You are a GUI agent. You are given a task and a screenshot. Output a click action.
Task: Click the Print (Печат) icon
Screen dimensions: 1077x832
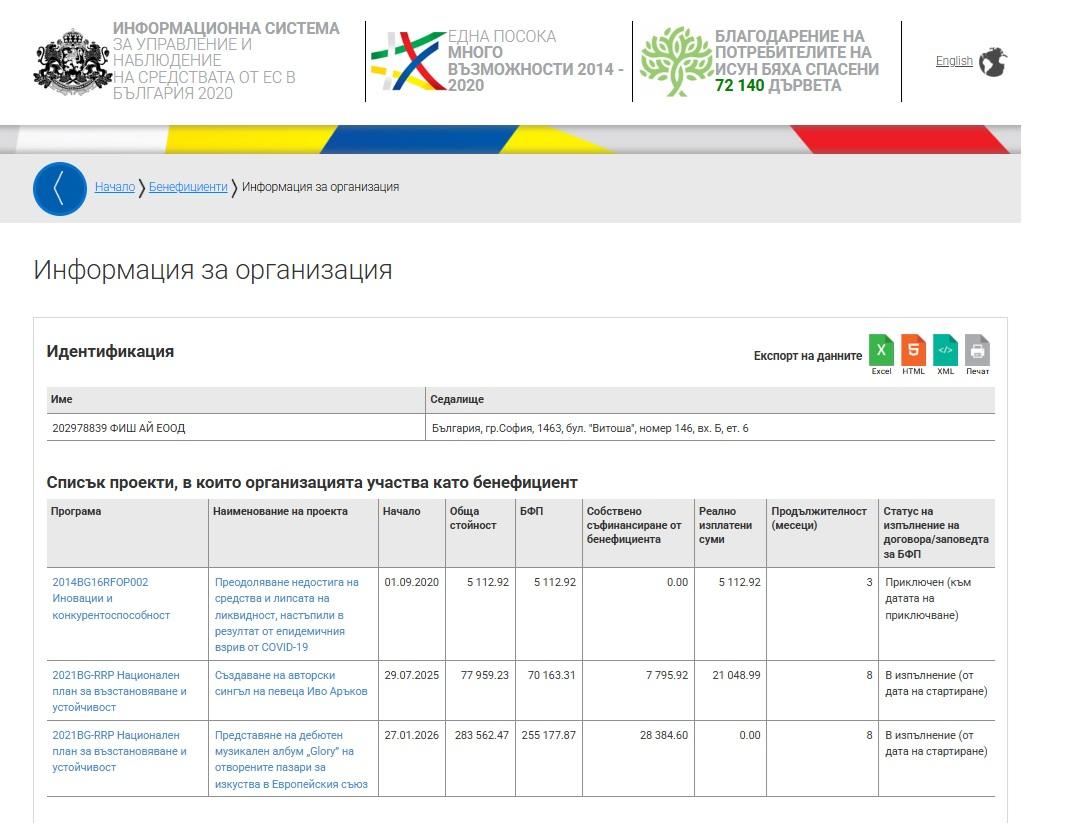pos(977,351)
